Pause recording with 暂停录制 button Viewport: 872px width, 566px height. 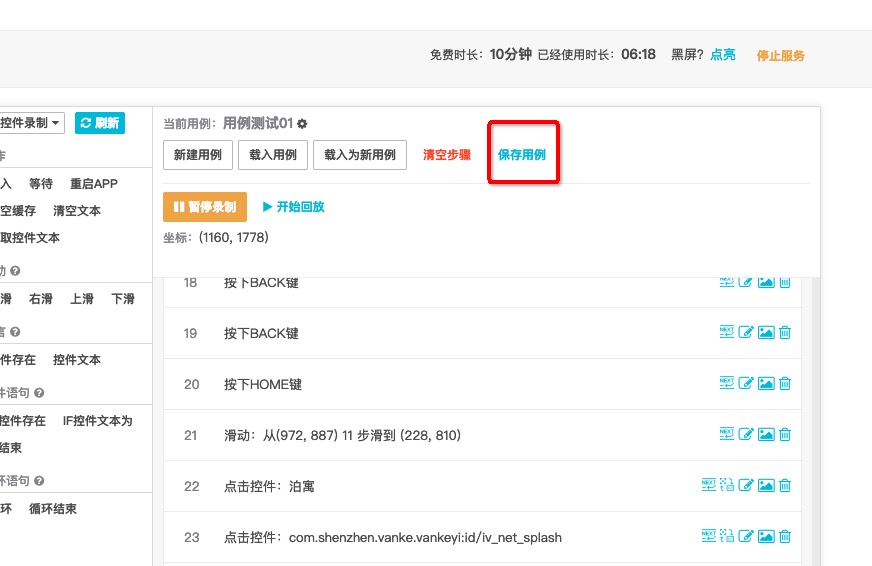pyautogui.click(x=205, y=207)
